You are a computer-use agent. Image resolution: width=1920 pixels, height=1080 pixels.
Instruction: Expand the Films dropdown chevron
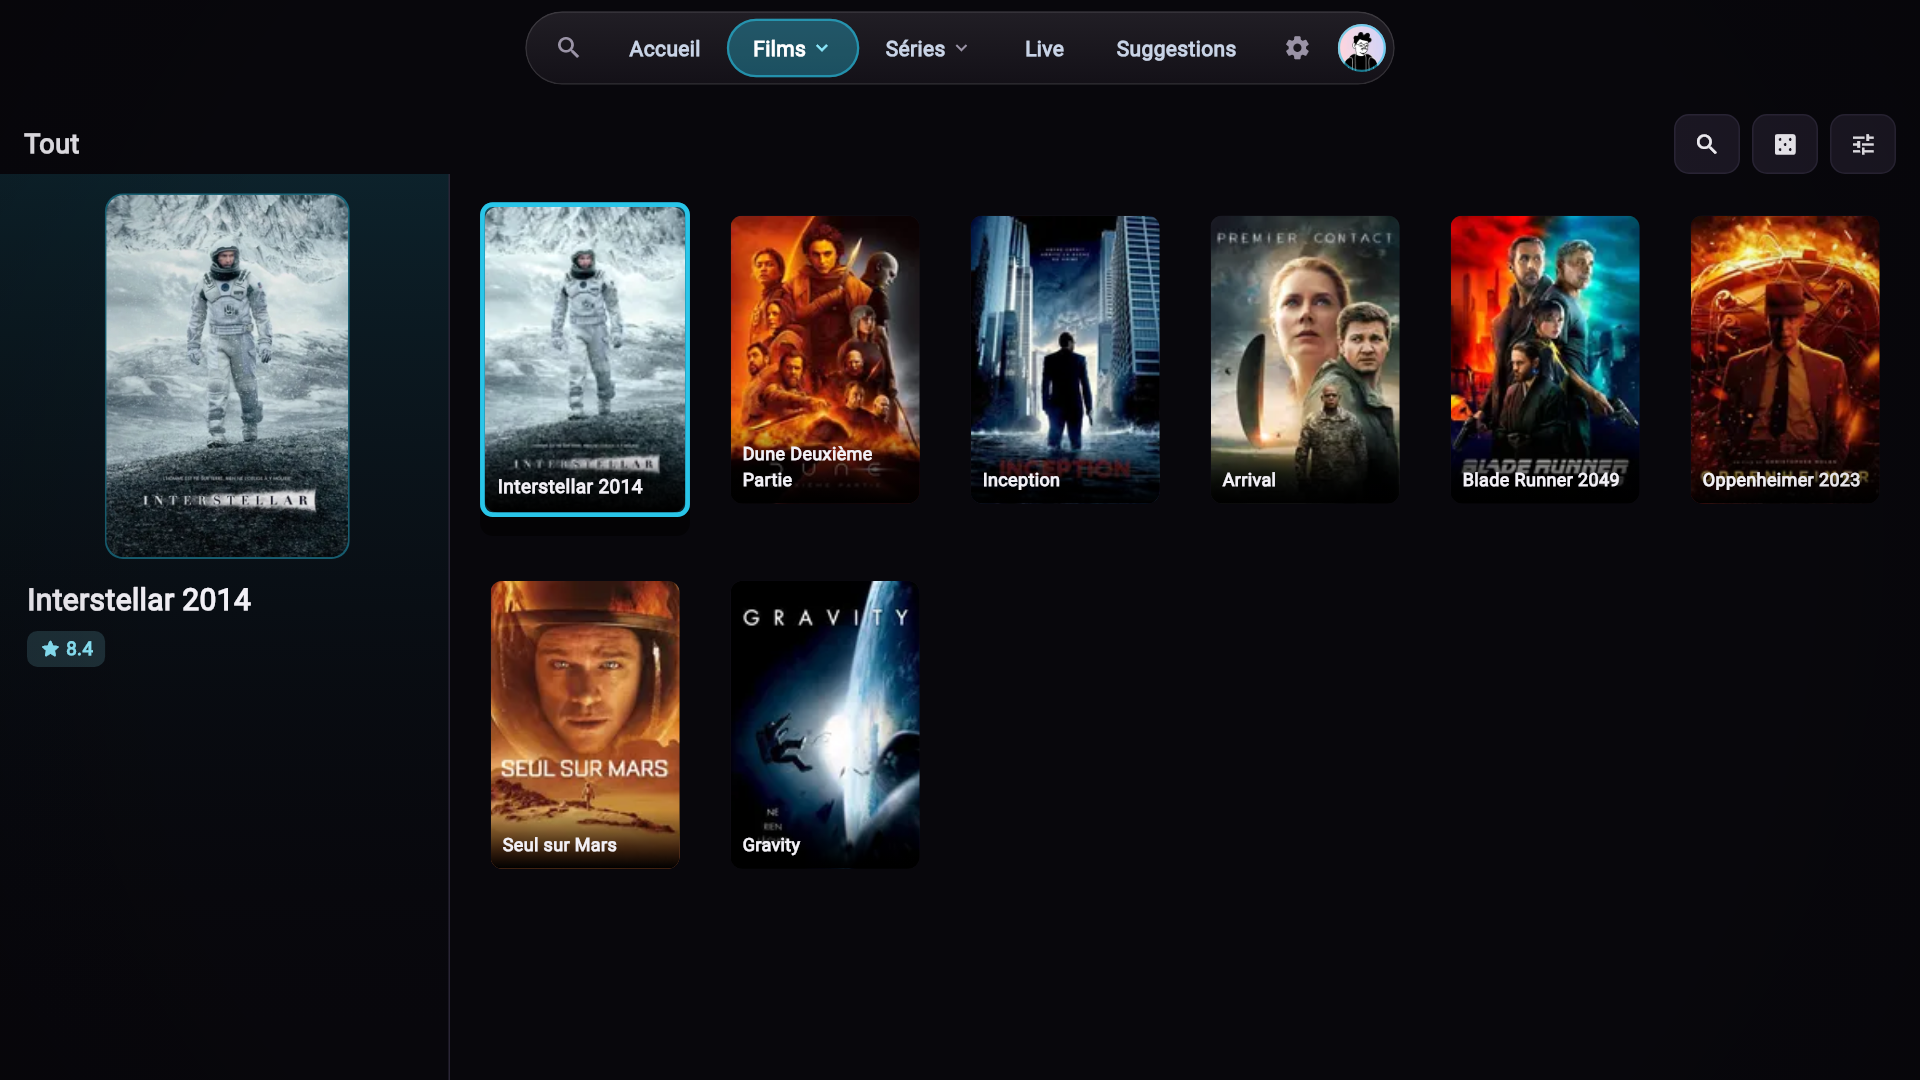pos(822,48)
